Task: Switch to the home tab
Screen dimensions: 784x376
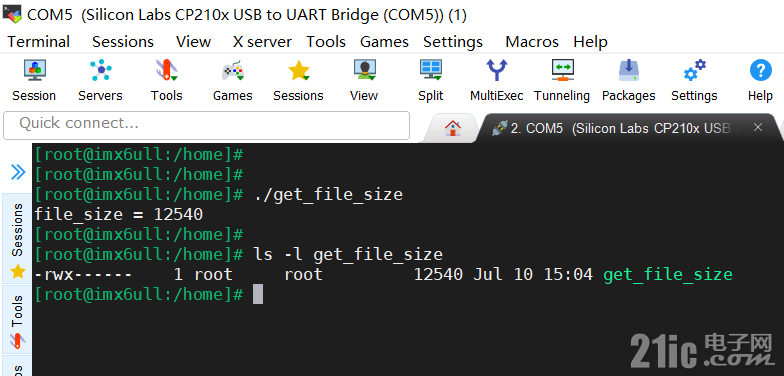Action: [x=452, y=128]
